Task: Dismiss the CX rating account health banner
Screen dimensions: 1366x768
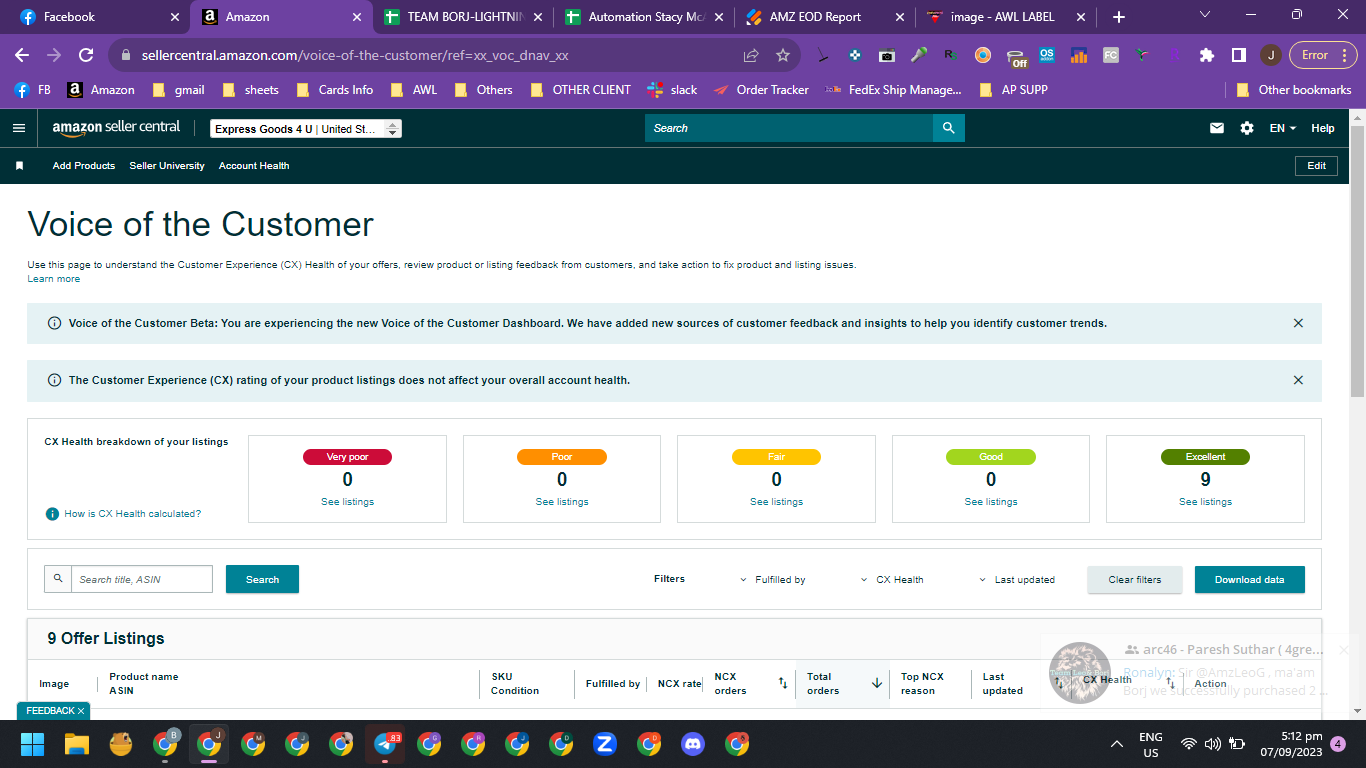Action: (1298, 380)
